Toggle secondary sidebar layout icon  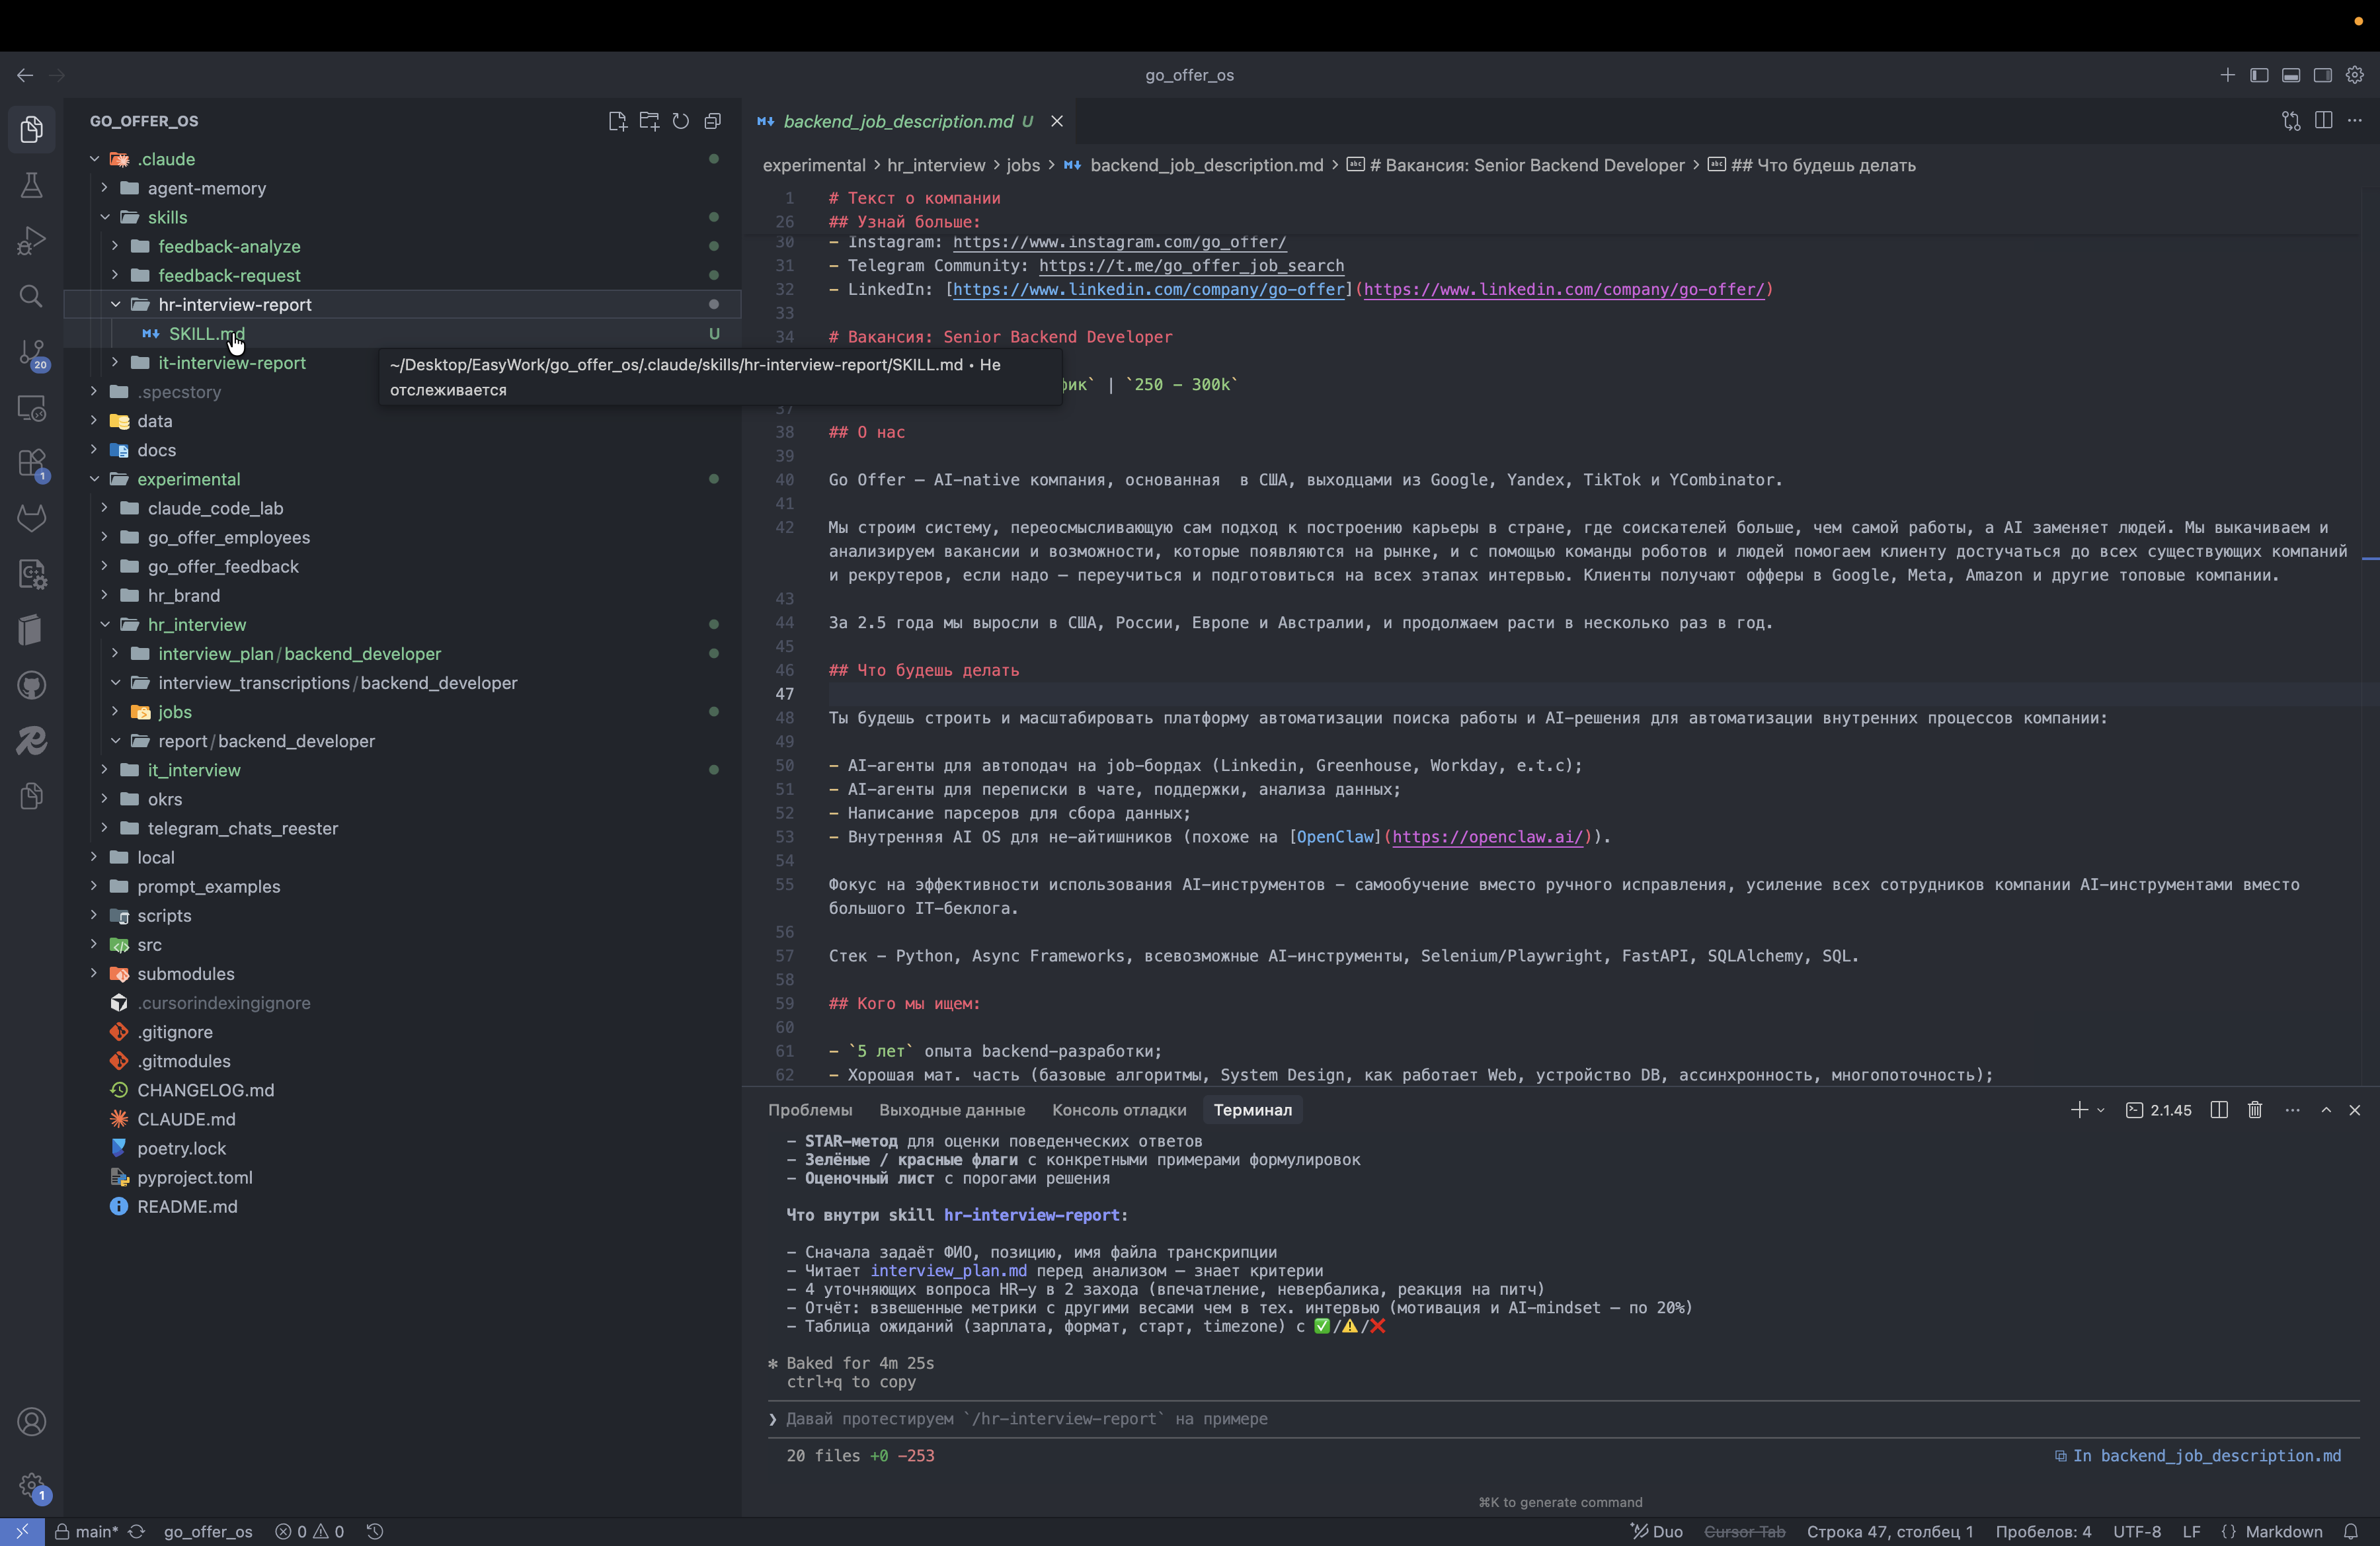coord(2323,75)
